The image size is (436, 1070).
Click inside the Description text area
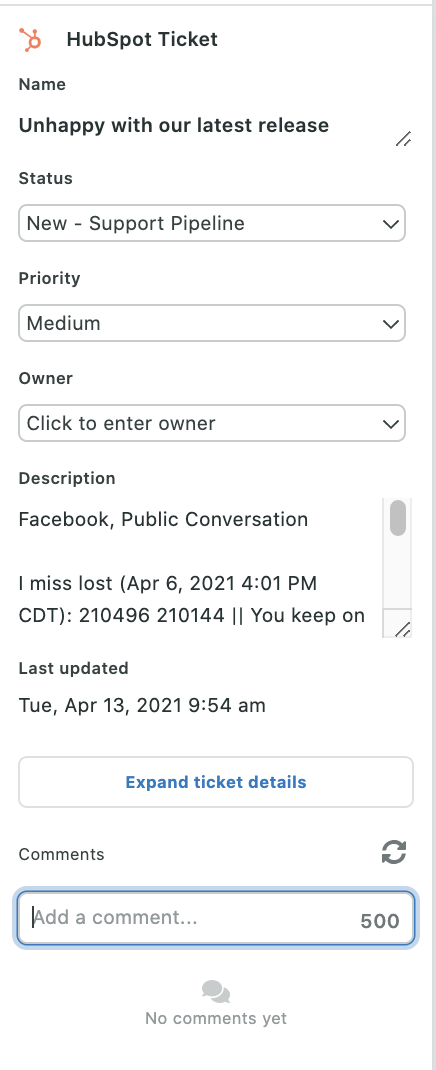tap(200, 568)
